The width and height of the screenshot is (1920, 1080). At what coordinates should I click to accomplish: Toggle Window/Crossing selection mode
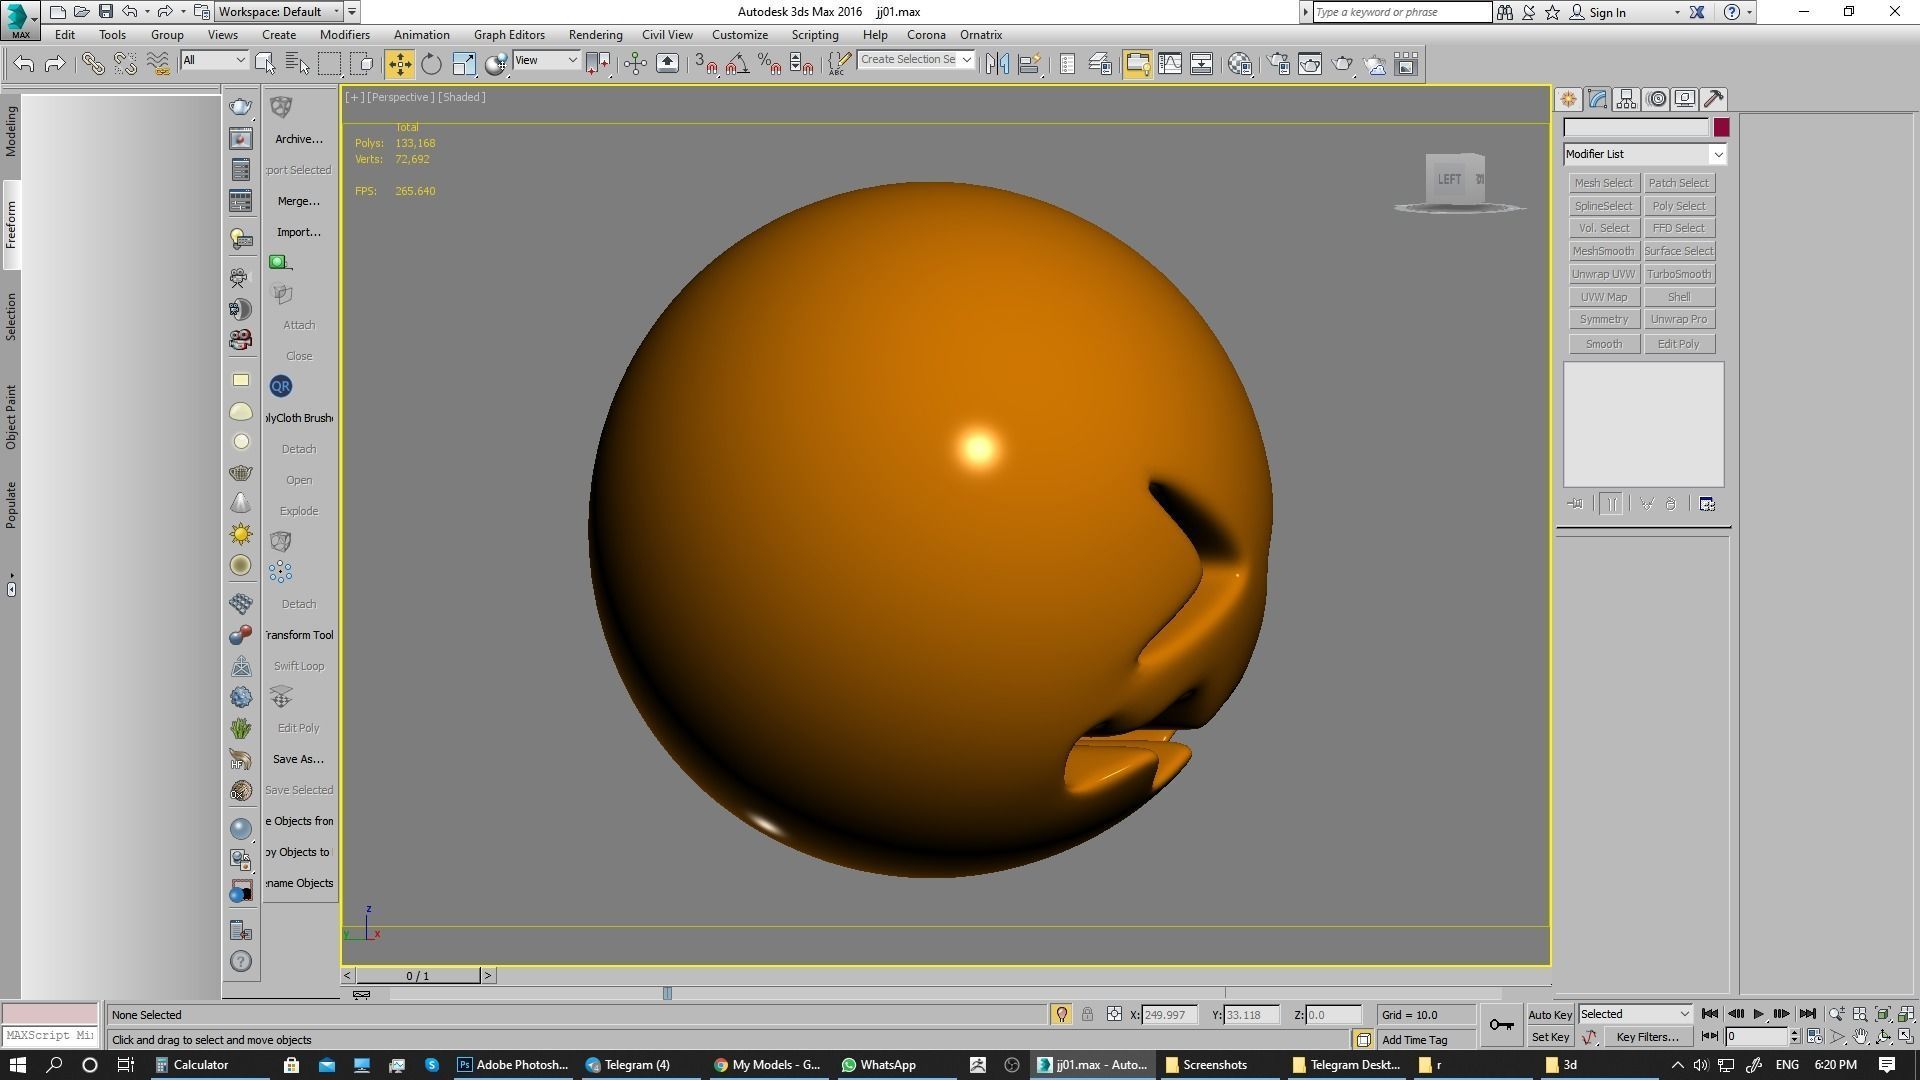tap(362, 64)
